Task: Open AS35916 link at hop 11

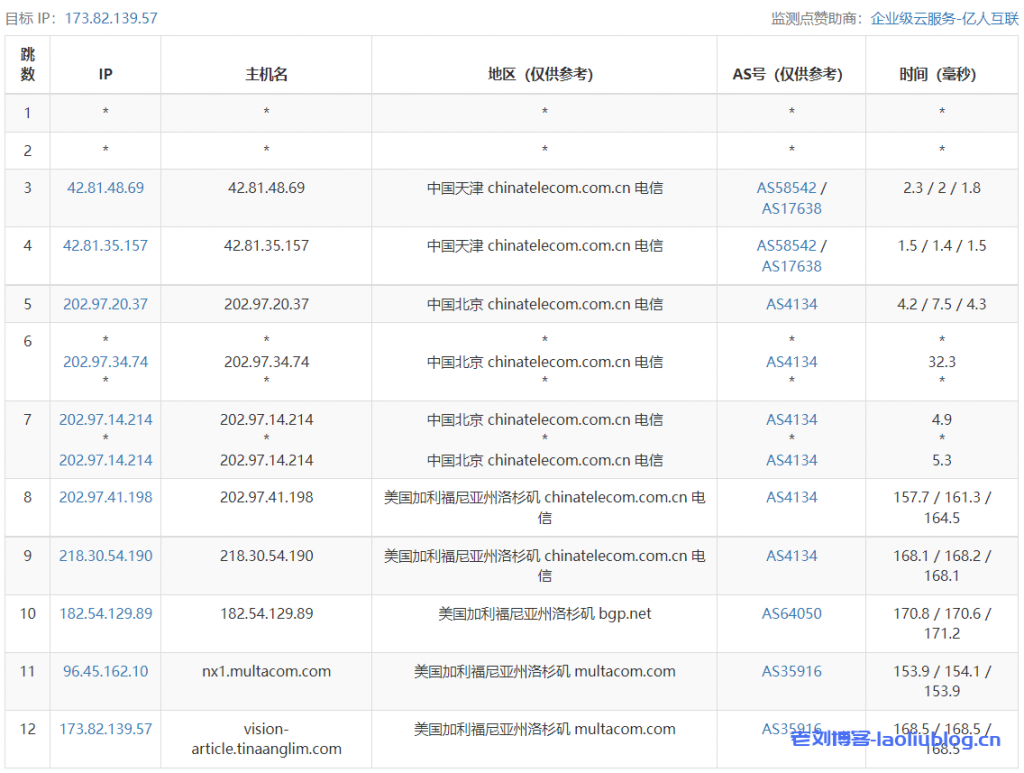Action: pos(791,671)
